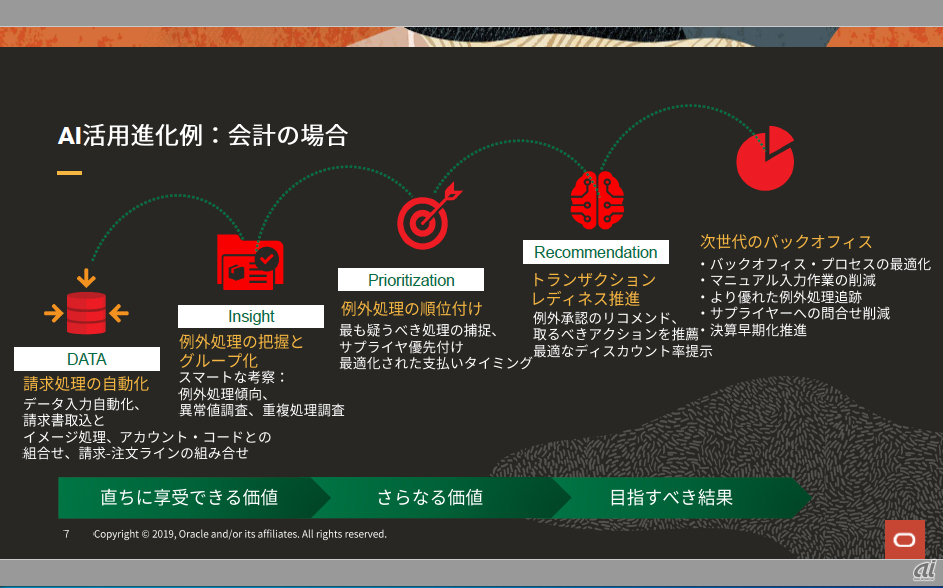Viewport: 943px width, 588px height.
Task: Select the red target with arrow icon
Action: [427, 215]
